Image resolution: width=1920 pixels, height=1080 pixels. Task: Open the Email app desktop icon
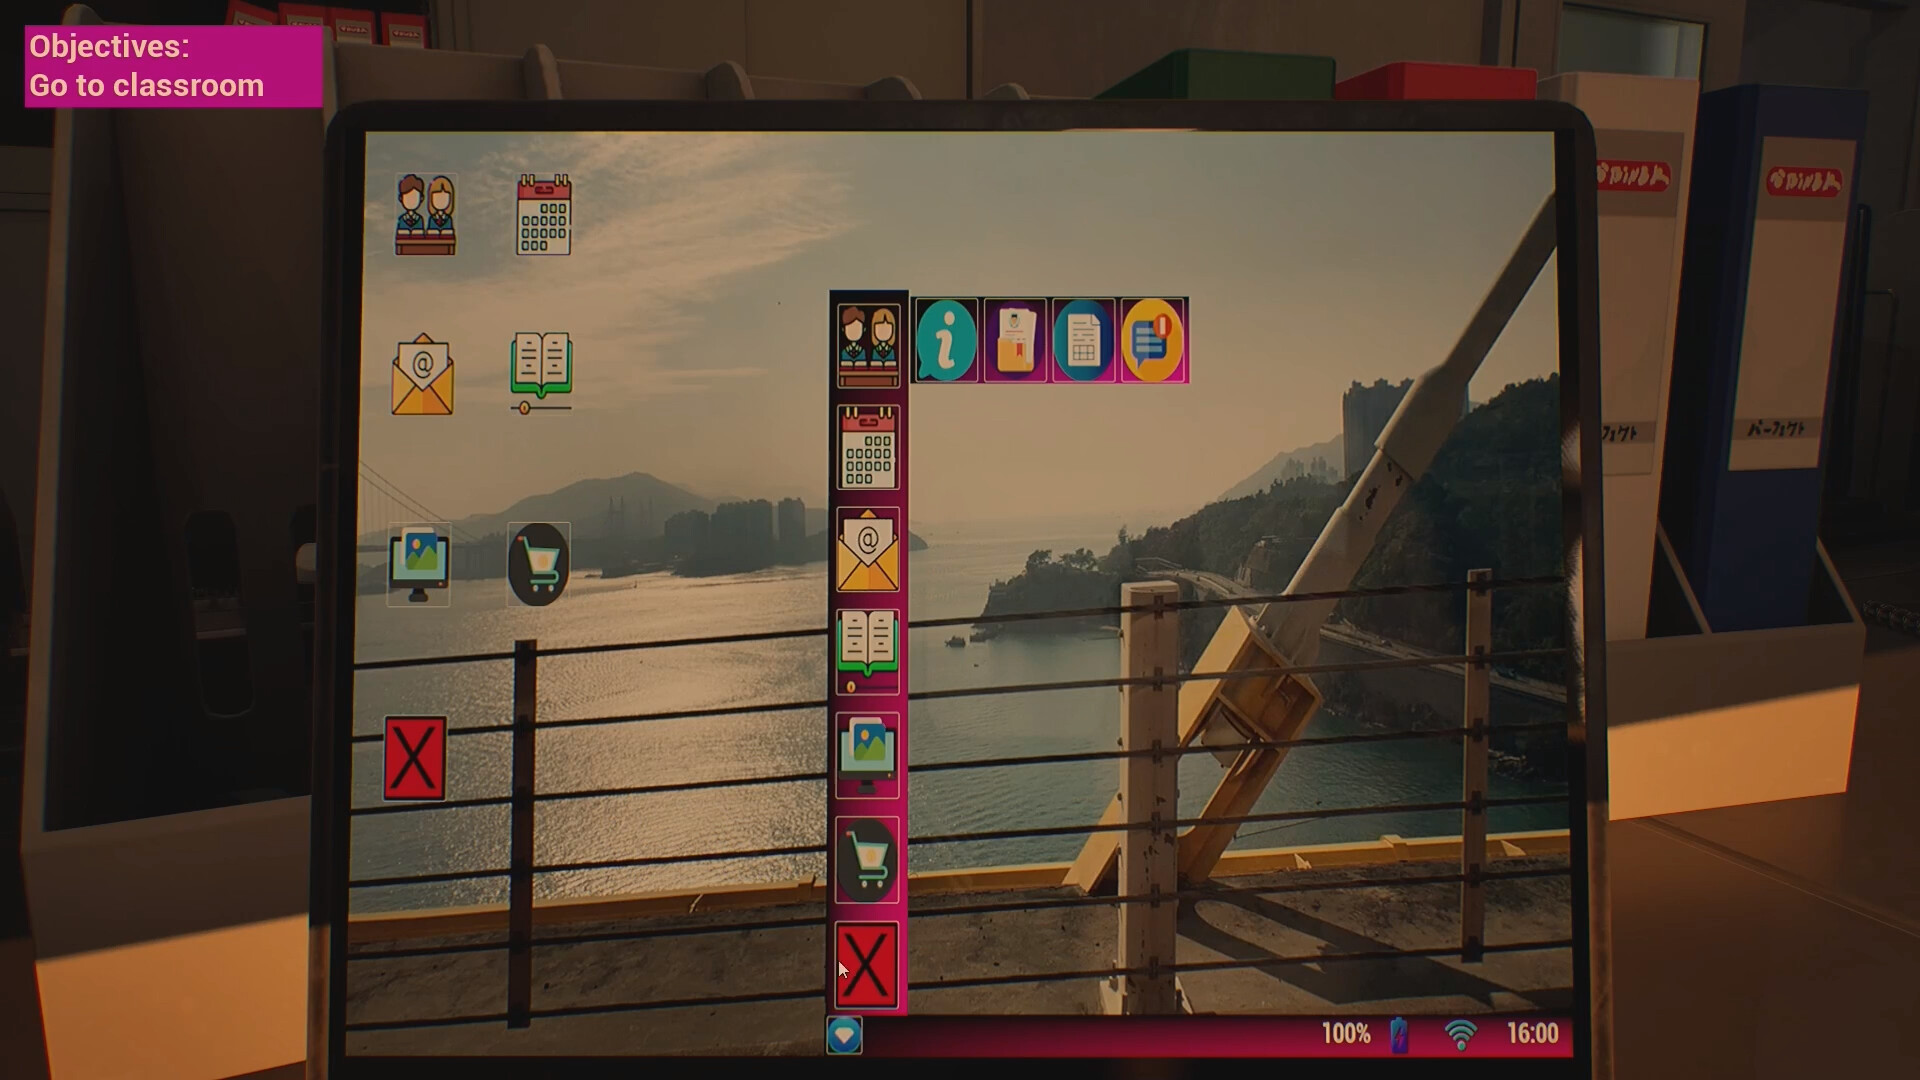pos(420,375)
